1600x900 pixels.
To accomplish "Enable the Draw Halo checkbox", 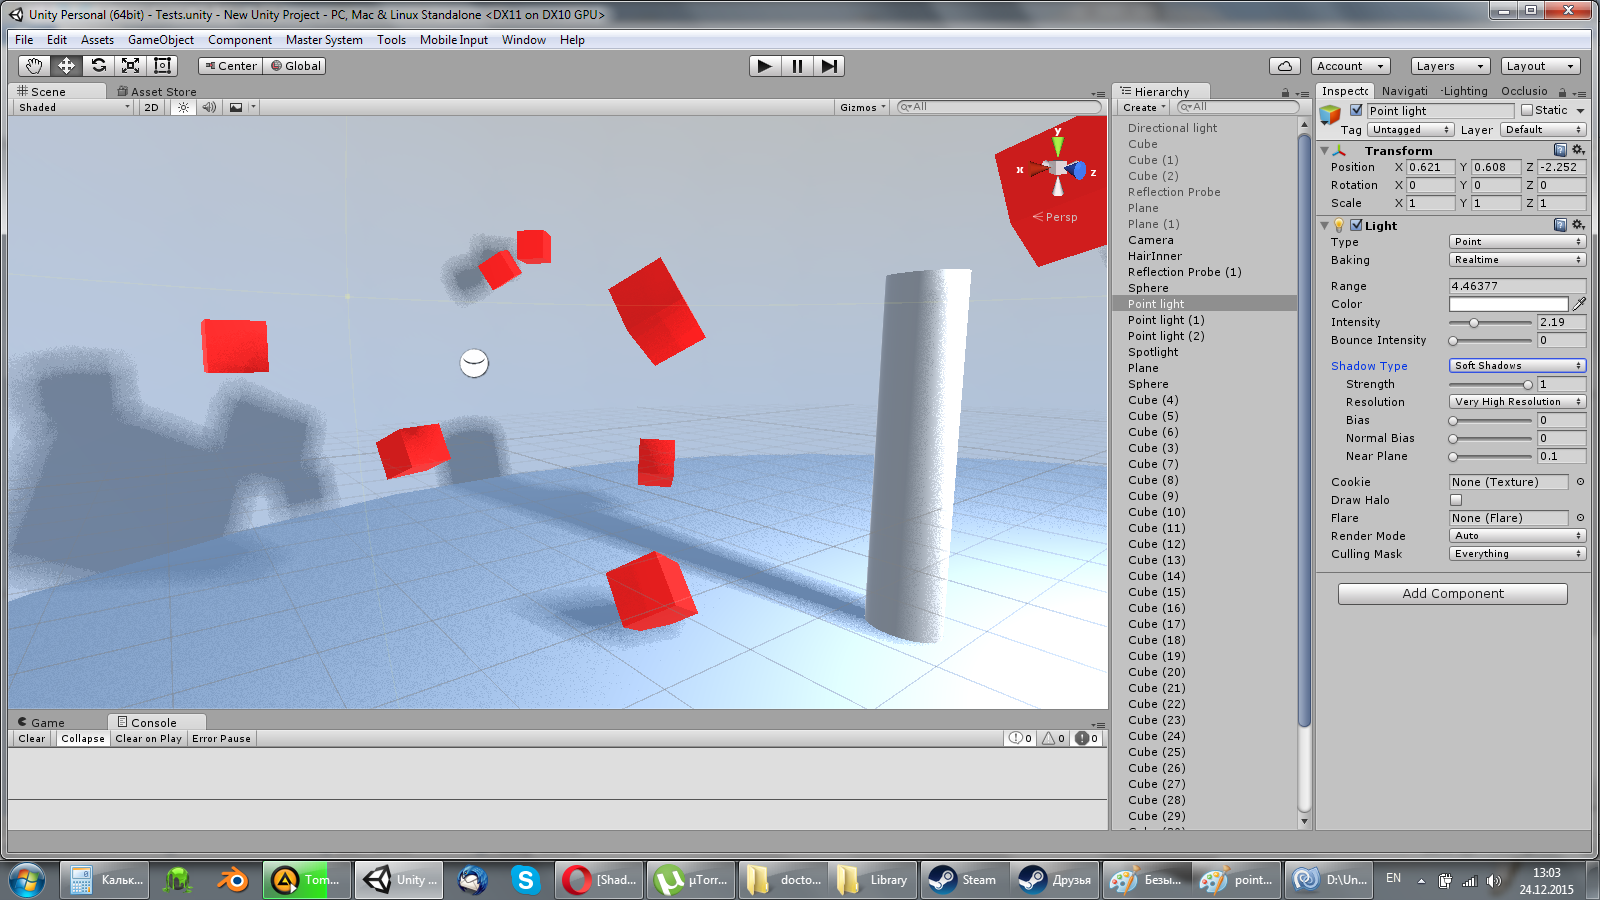I will [x=1456, y=500].
